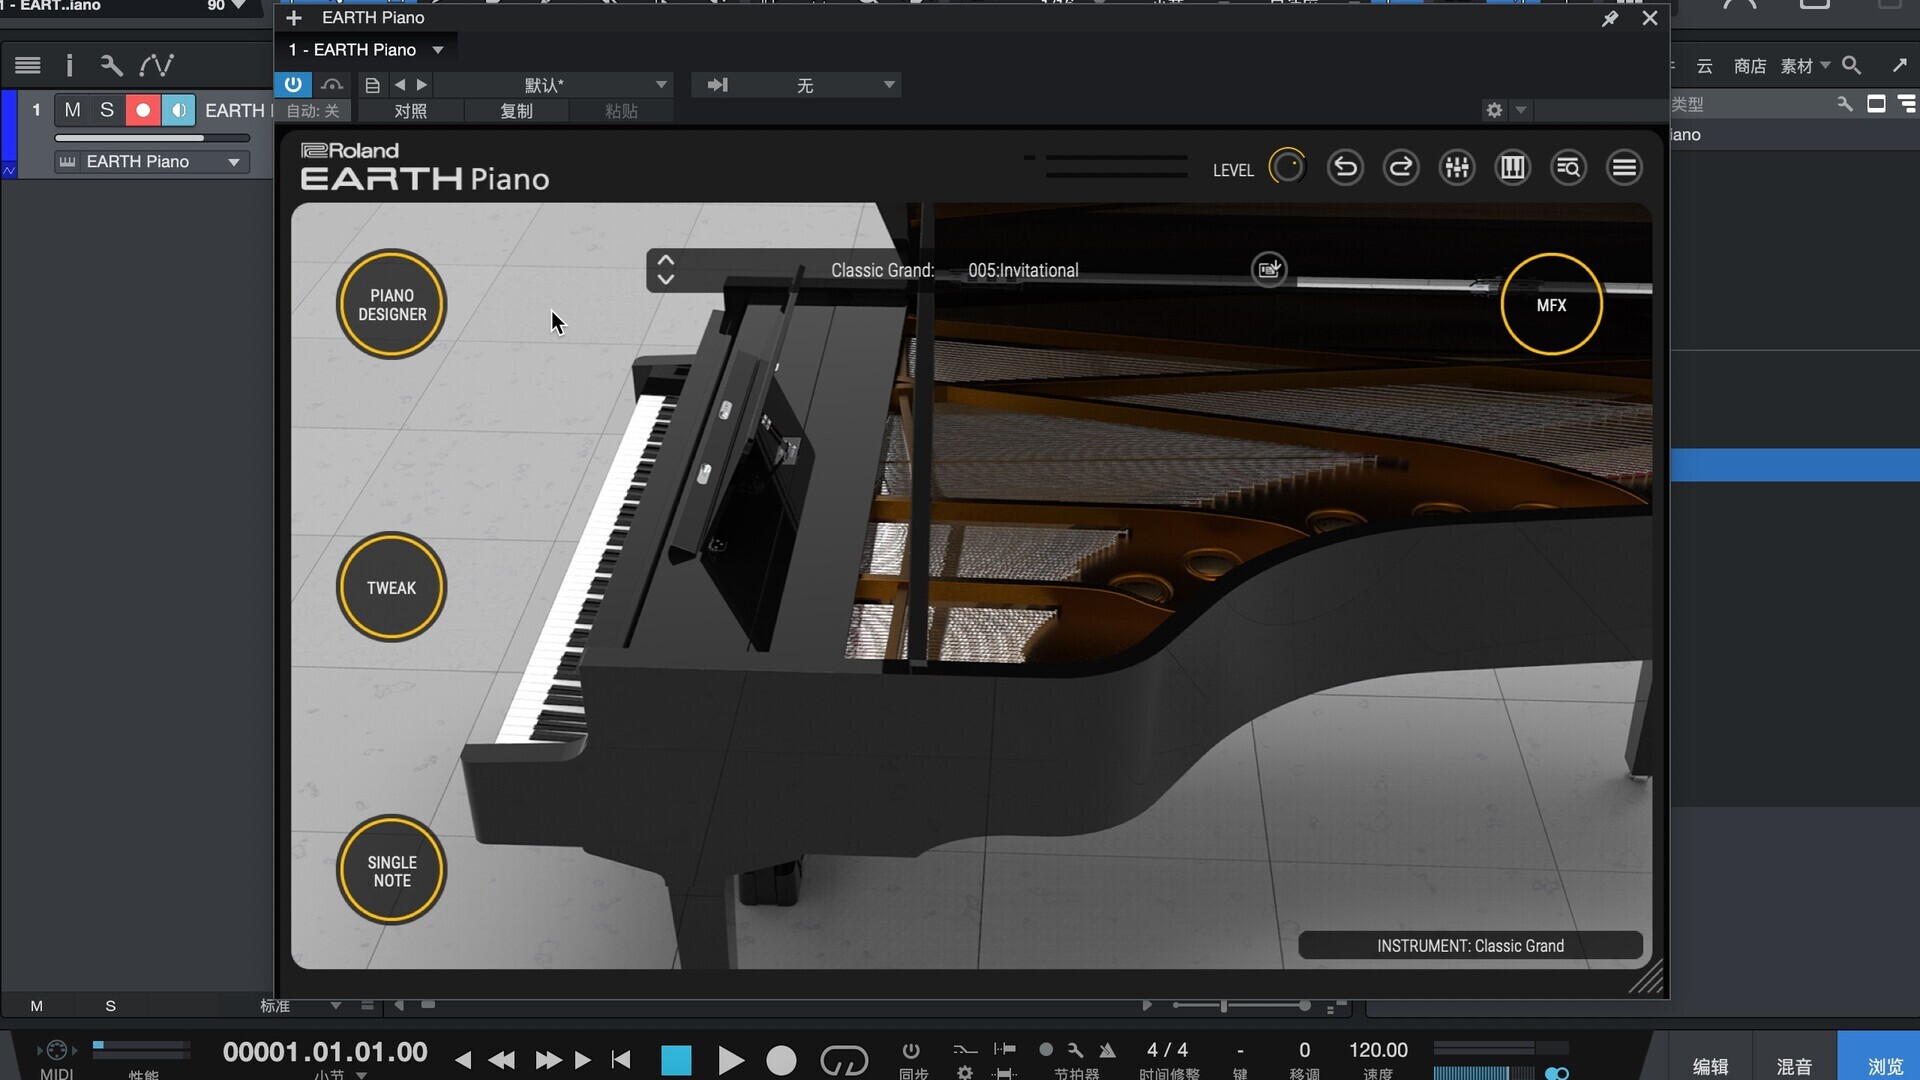This screenshot has width=1920, height=1080.
Task: Click the Record button in transport
Action: (781, 1060)
